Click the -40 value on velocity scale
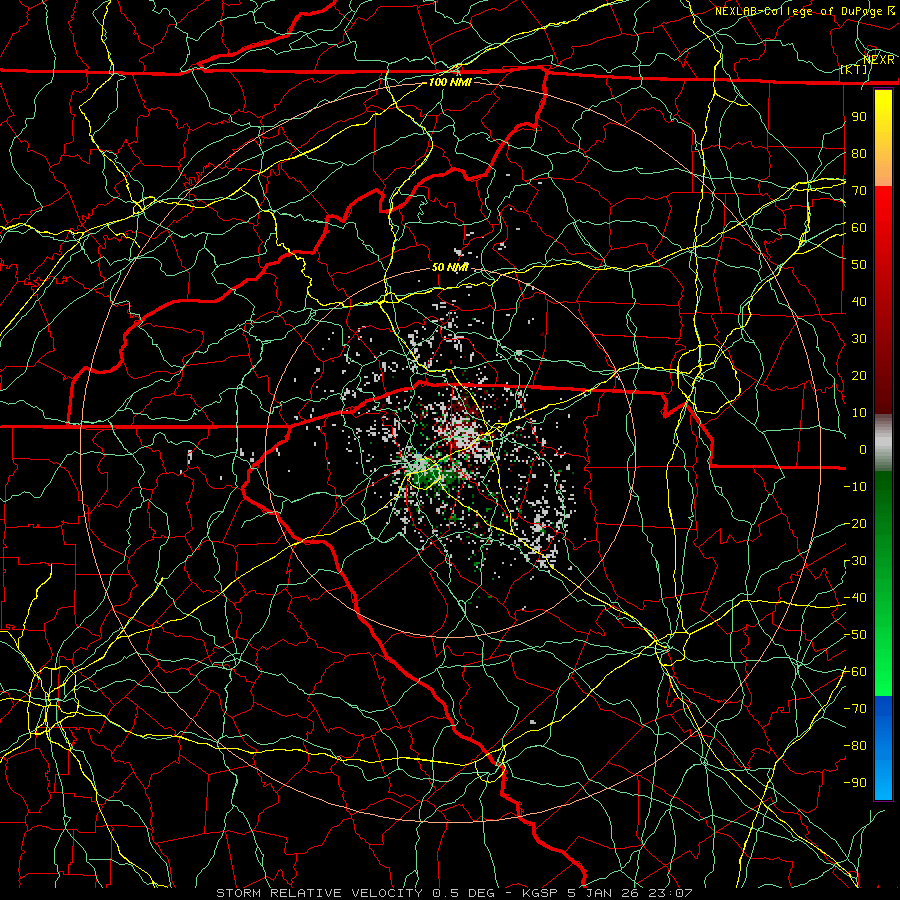Screen dimensions: 900x900 pos(855,598)
